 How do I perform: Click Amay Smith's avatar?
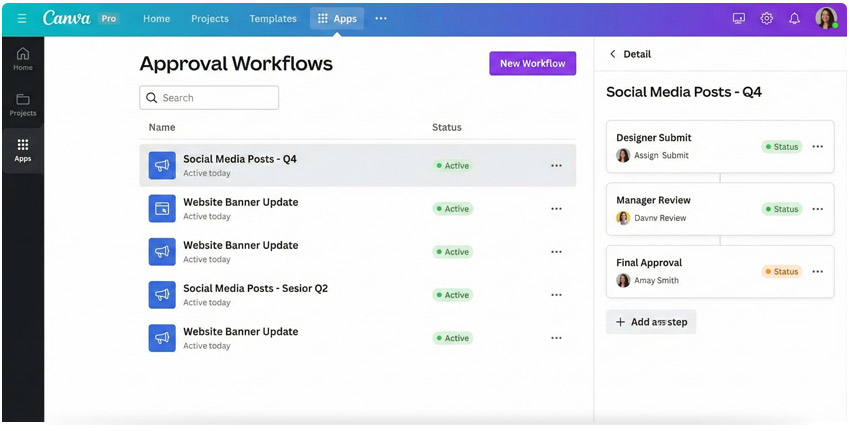(x=623, y=280)
